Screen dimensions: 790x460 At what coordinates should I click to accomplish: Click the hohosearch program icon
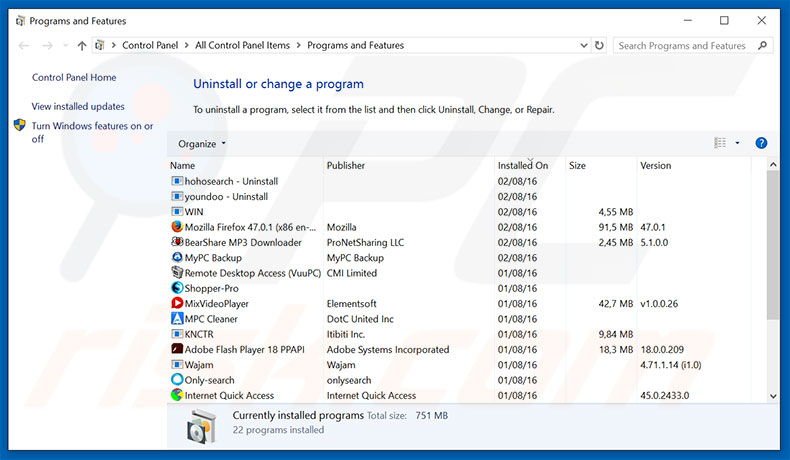(x=177, y=181)
